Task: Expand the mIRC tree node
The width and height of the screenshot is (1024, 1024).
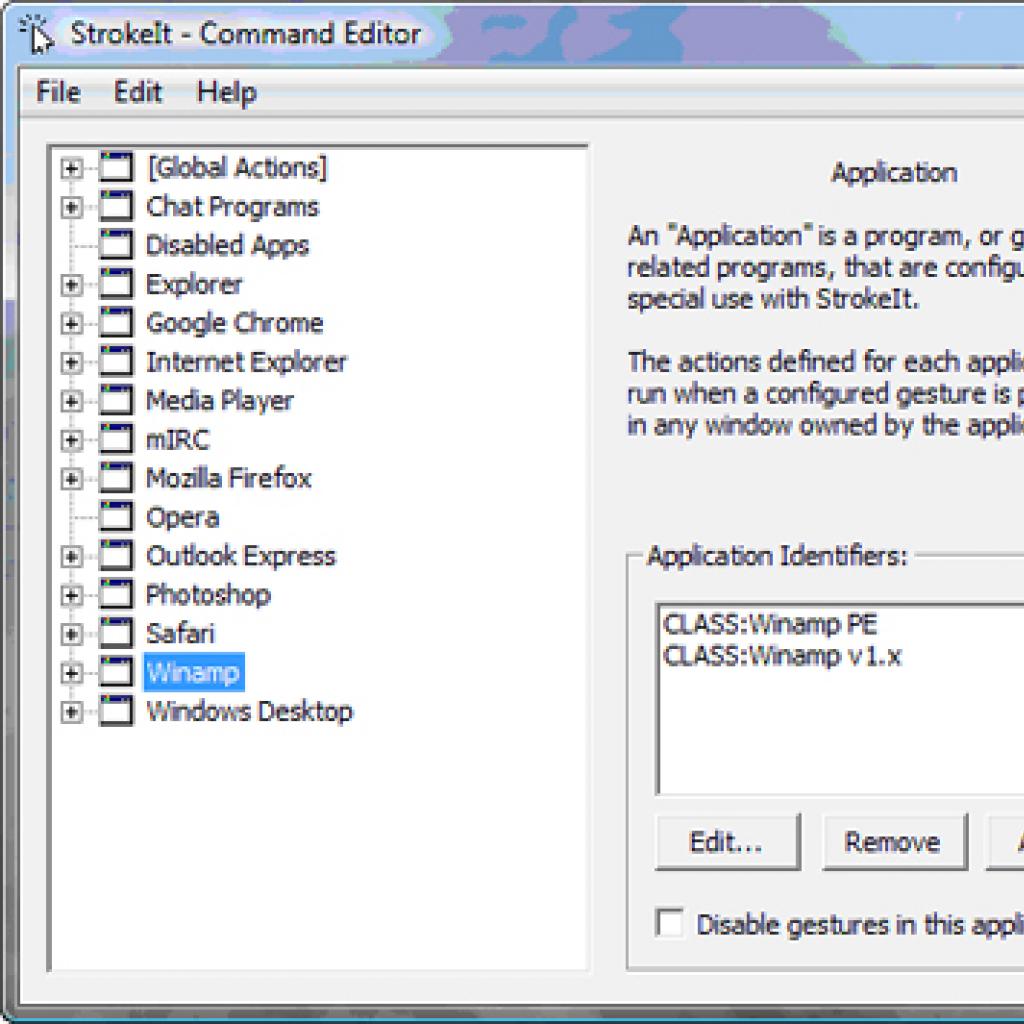Action: click(x=71, y=441)
